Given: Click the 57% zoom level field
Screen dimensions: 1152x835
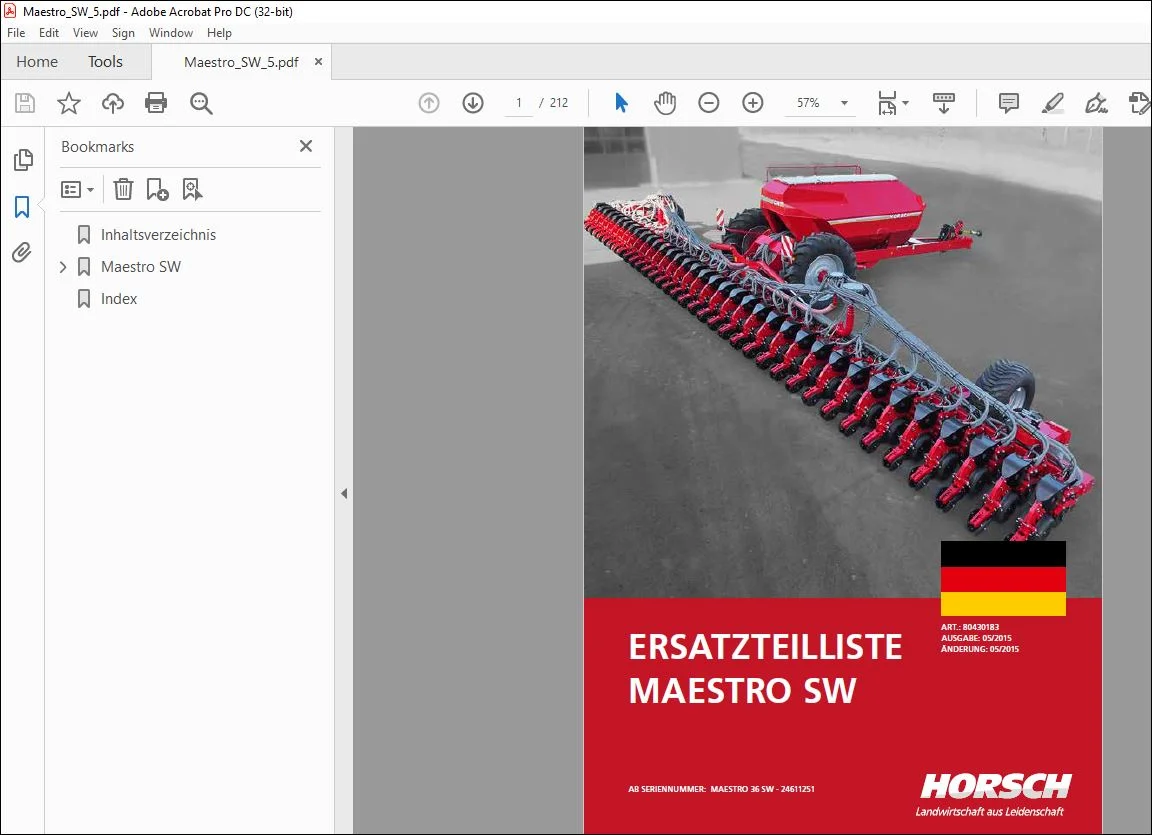Looking at the screenshot, I should (x=808, y=103).
